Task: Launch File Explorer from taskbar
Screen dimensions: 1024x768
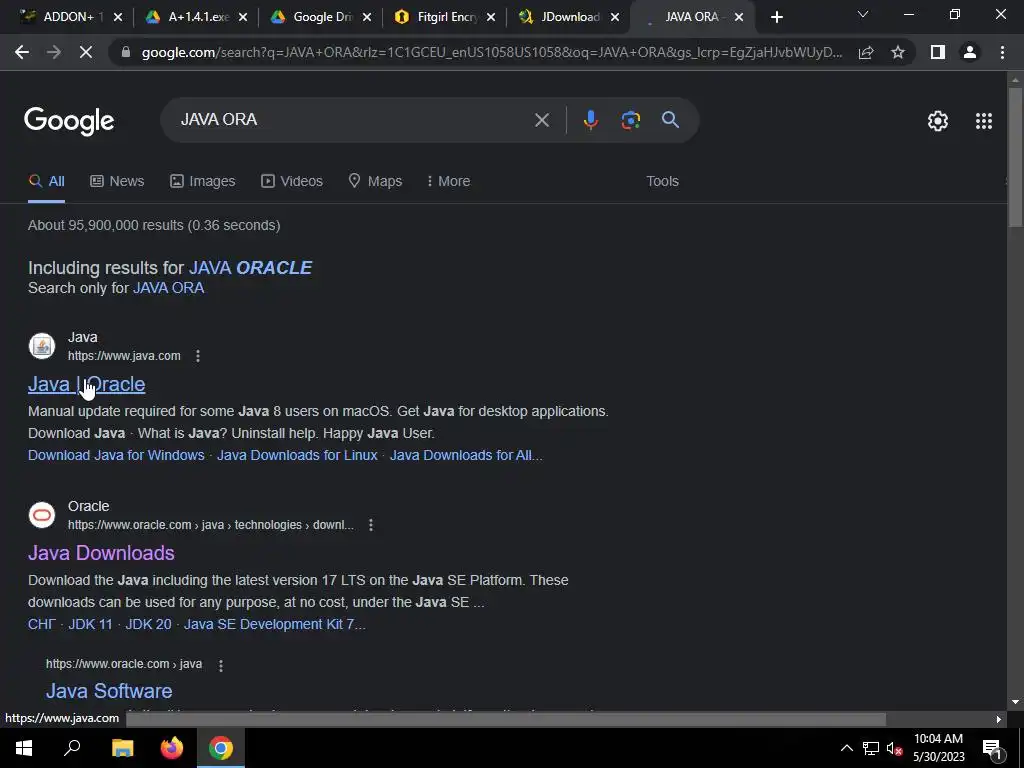Action: point(122,748)
